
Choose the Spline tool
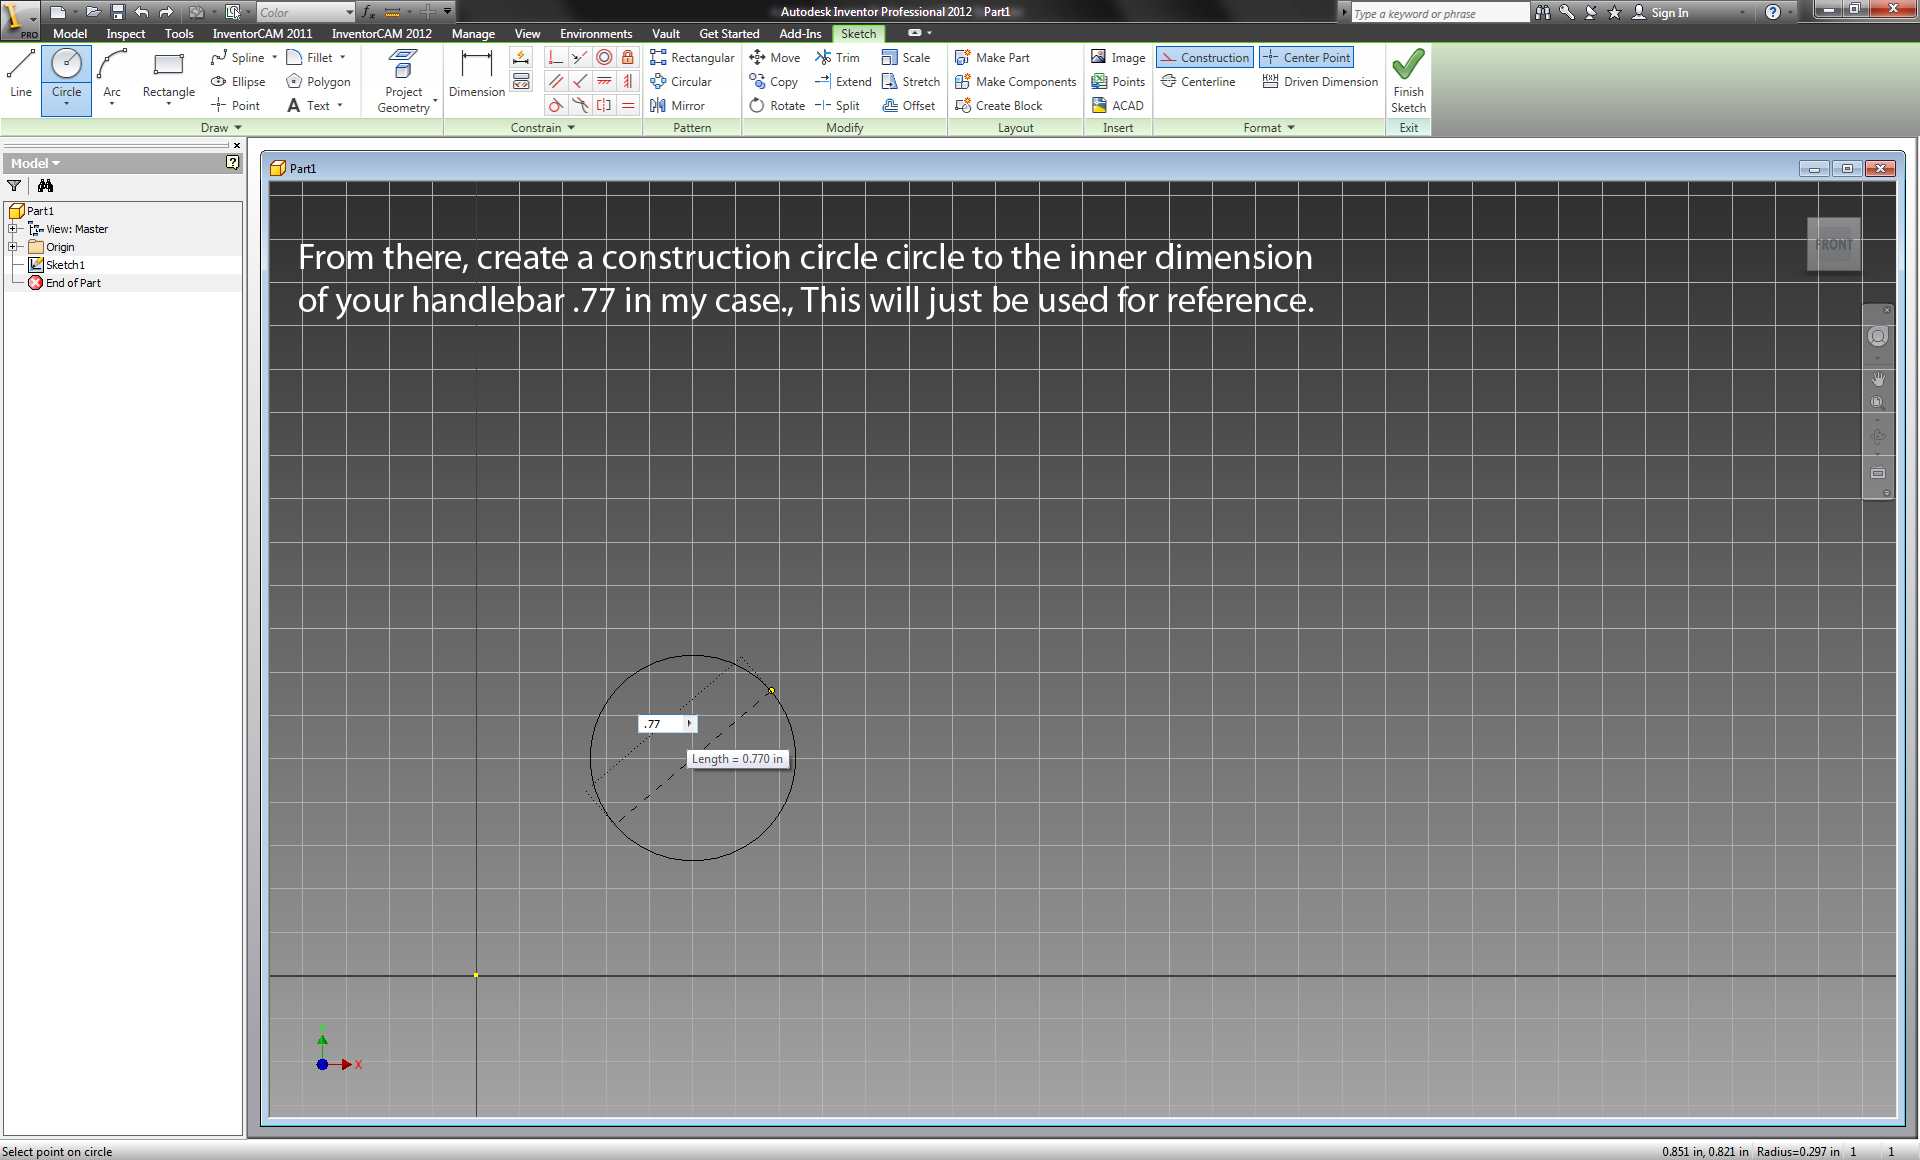point(238,58)
